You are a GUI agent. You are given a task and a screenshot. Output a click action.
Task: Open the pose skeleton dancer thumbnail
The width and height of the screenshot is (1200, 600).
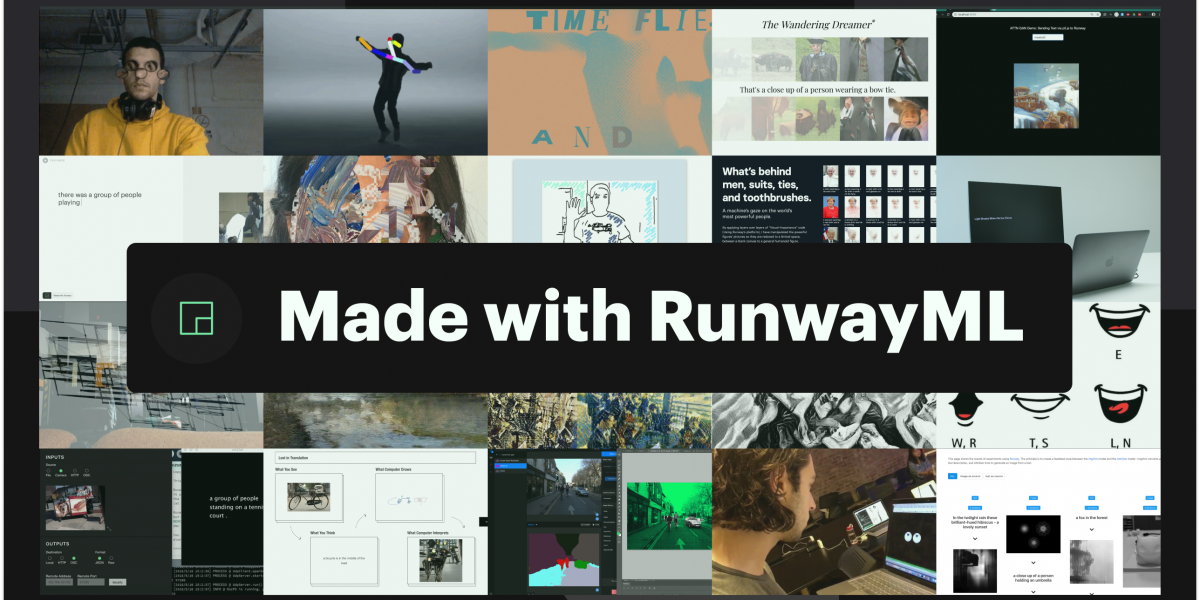click(x=375, y=82)
